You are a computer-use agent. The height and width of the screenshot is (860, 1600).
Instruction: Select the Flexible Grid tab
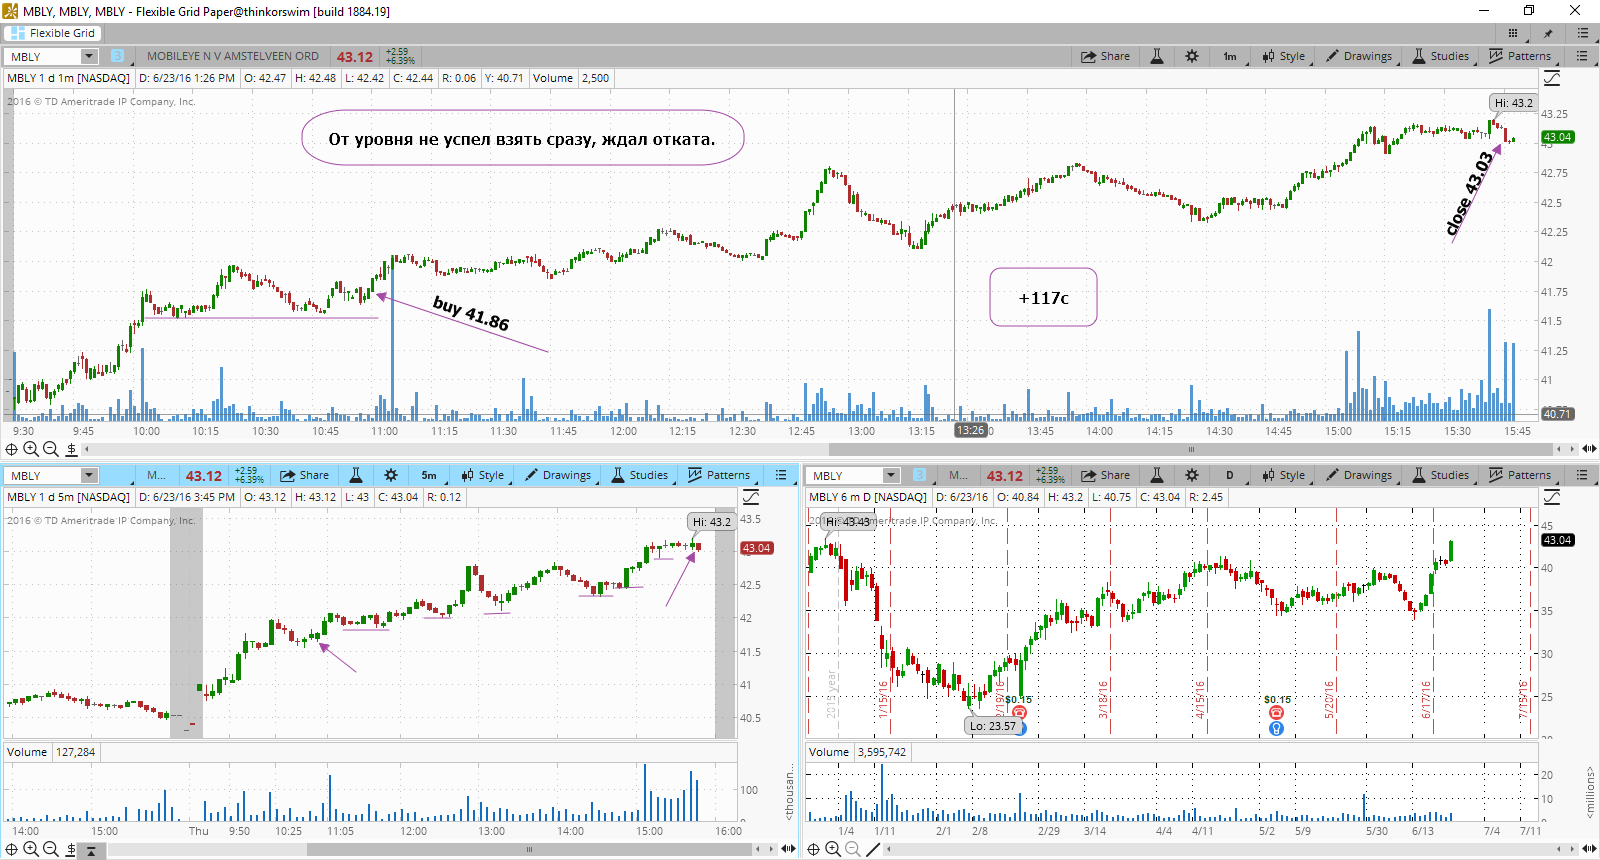pos(52,33)
